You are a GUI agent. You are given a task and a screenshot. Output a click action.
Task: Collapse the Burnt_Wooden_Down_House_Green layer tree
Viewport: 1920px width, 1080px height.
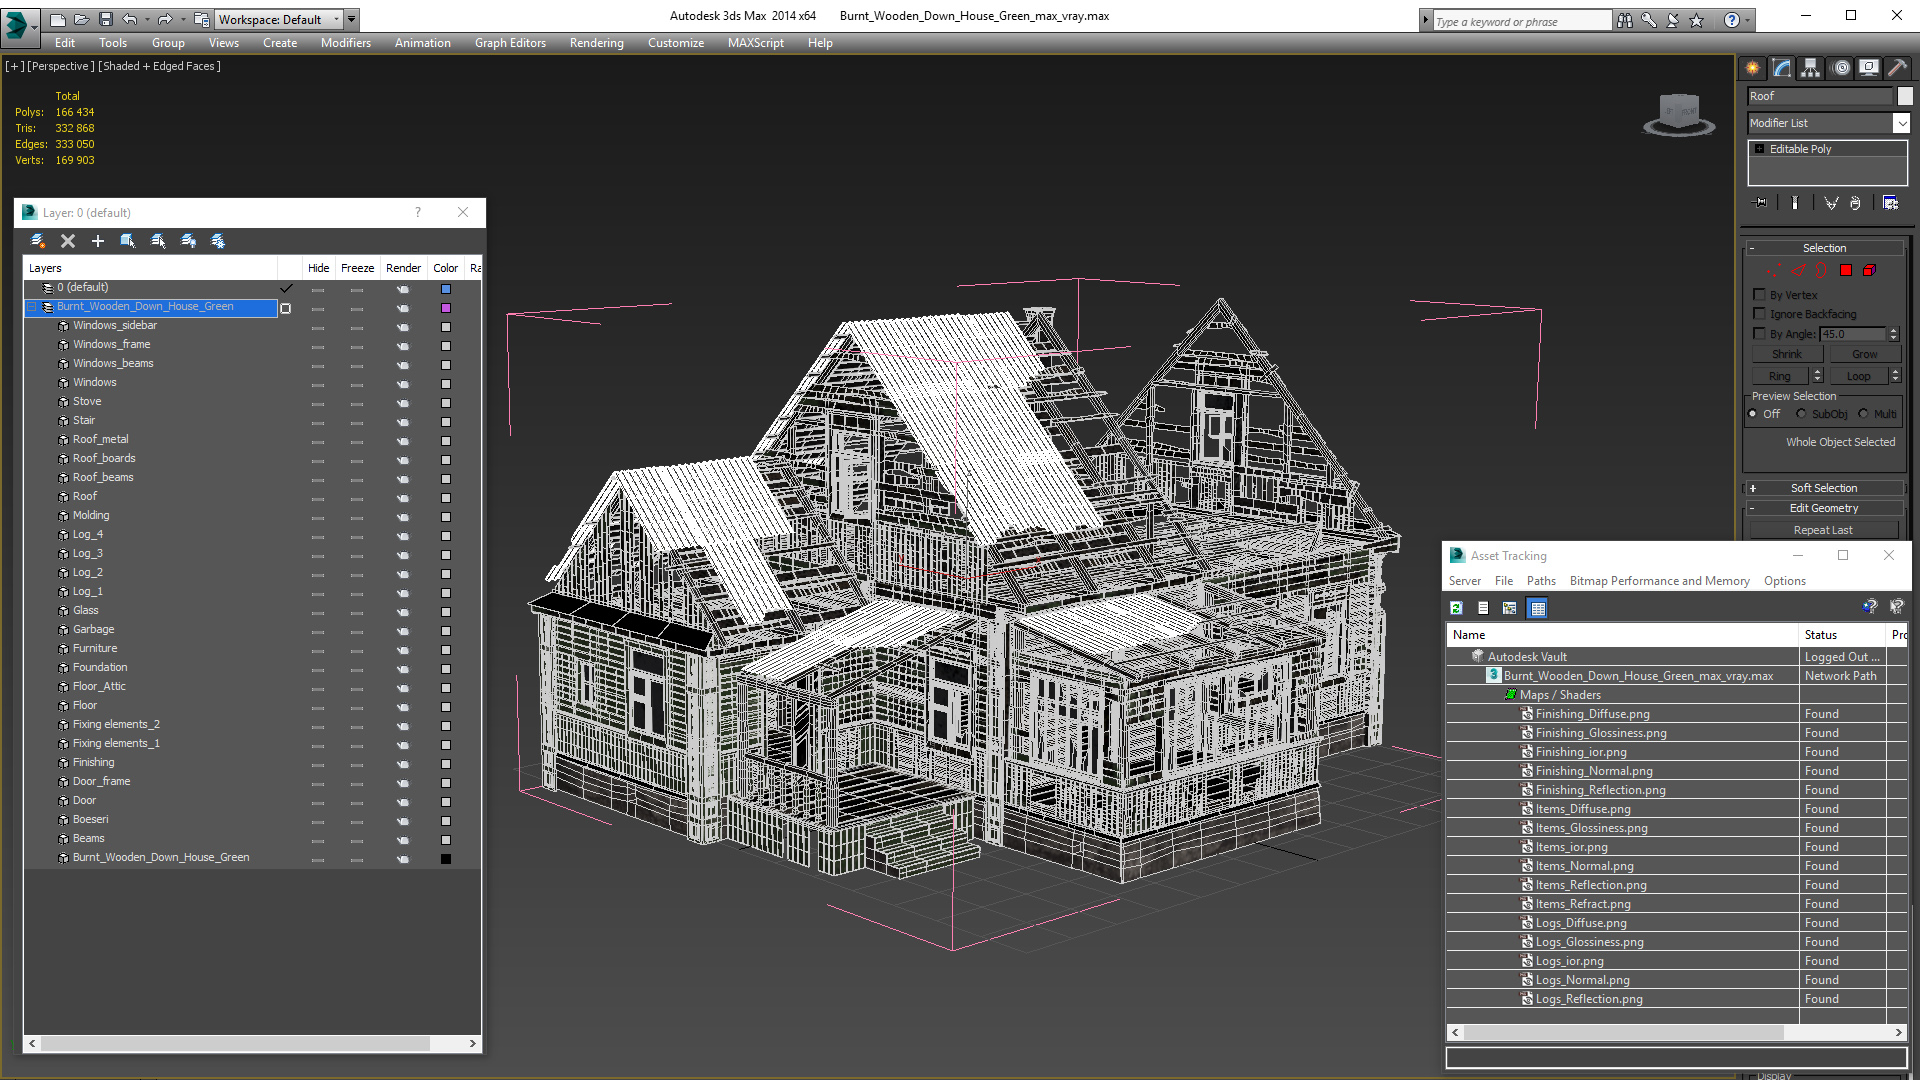(x=32, y=307)
